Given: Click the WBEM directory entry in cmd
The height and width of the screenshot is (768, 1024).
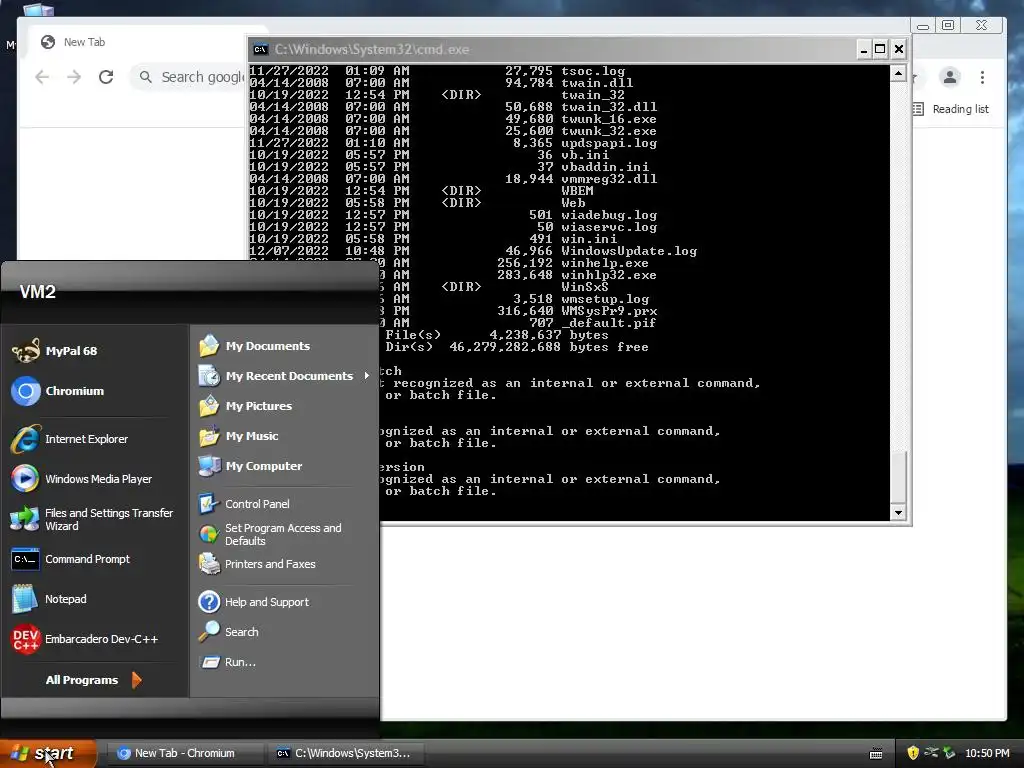Looking at the screenshot, I should 577,191.
